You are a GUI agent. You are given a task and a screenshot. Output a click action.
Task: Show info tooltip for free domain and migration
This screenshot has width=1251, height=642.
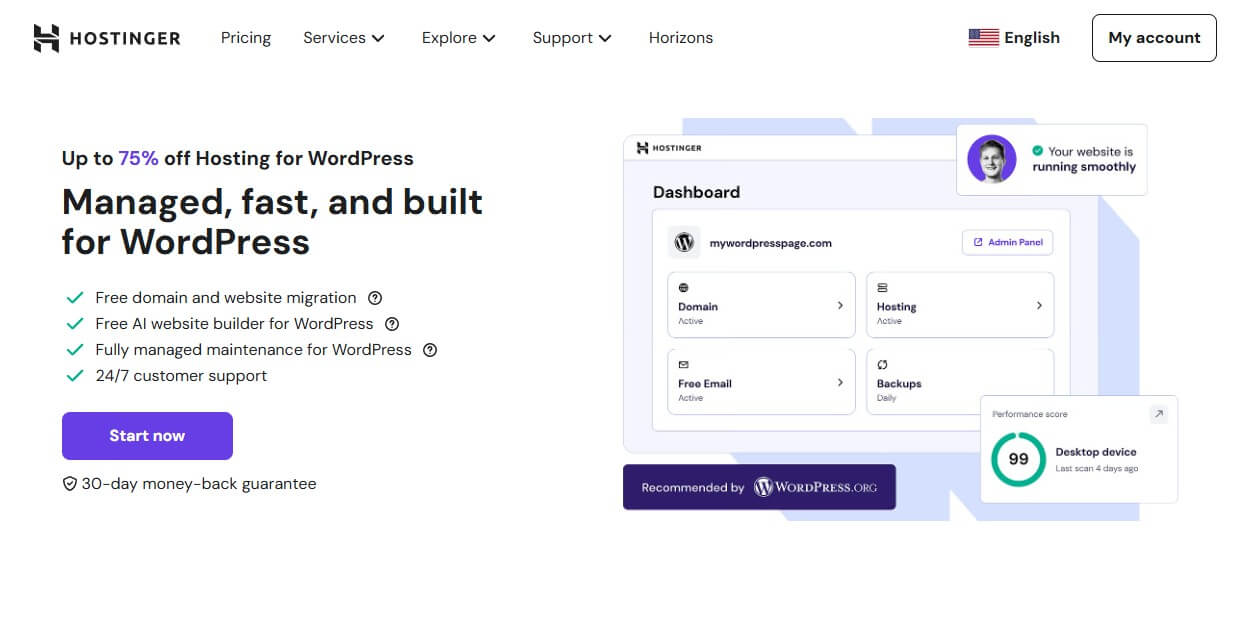coord(375,298)
